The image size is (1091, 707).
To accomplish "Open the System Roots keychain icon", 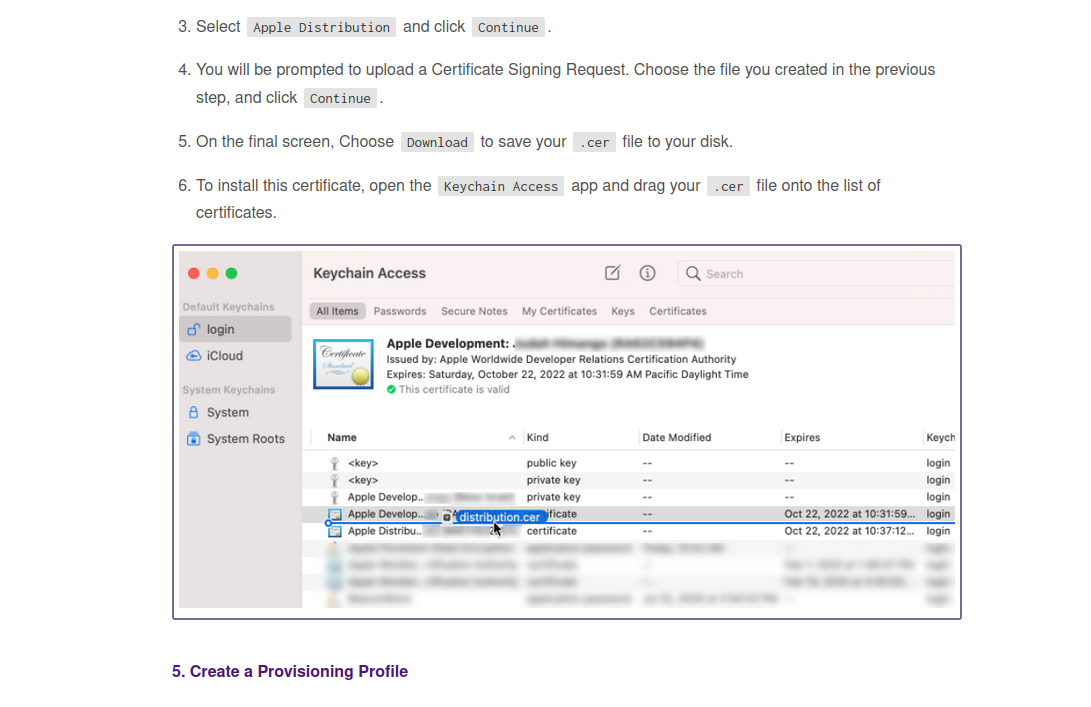I will coord(193,438).
